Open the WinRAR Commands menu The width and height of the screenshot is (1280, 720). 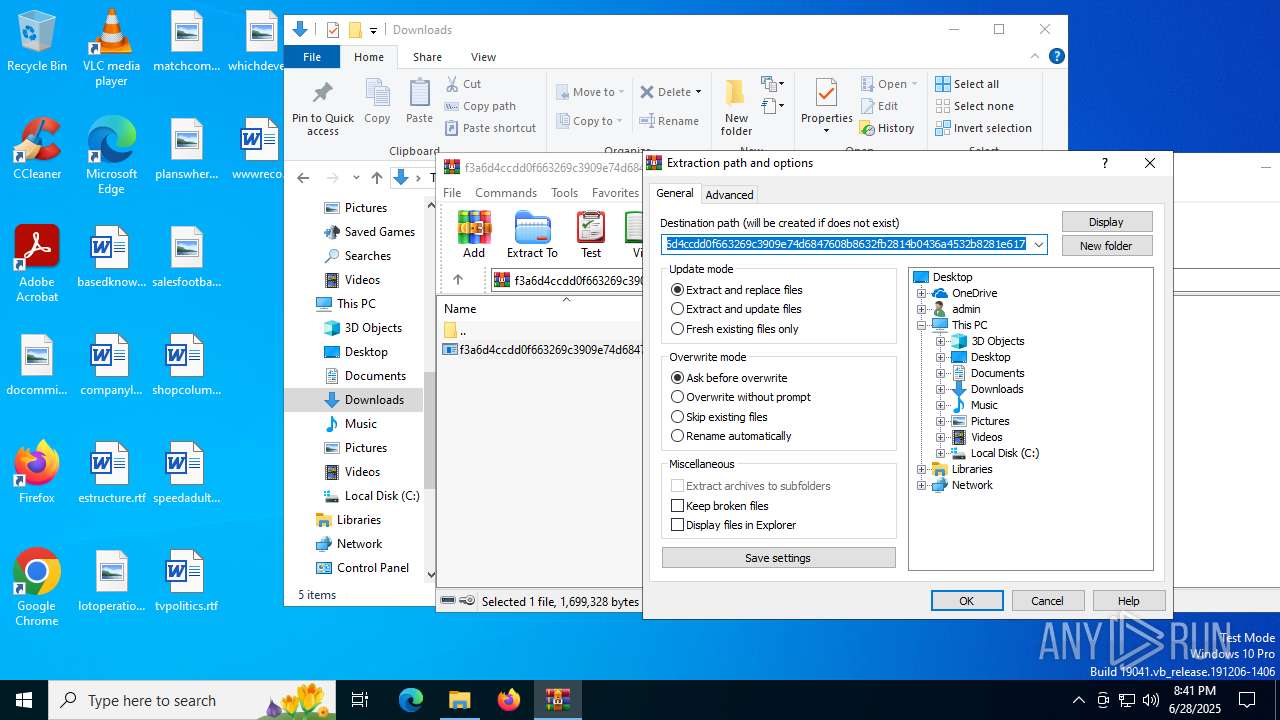click(506, 193)
